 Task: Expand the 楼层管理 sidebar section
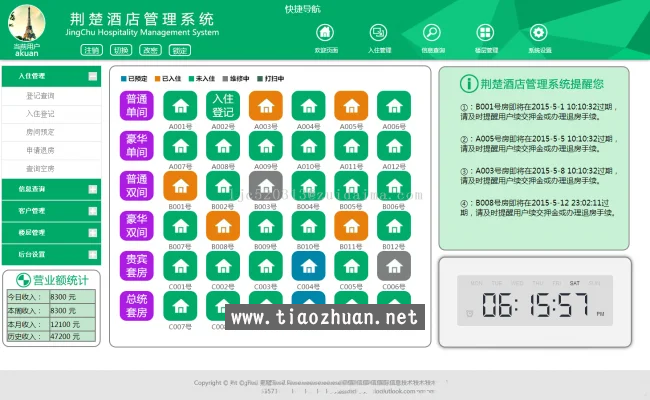(x=93, y=233)
